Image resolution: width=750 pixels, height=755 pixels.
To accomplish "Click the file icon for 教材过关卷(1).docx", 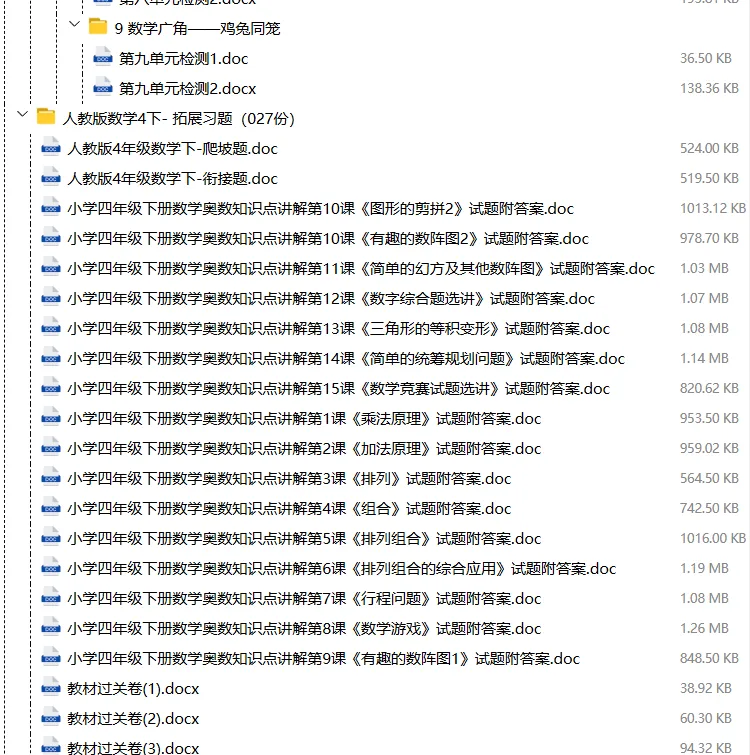I will pyautogui.click(x=51, y=686).
